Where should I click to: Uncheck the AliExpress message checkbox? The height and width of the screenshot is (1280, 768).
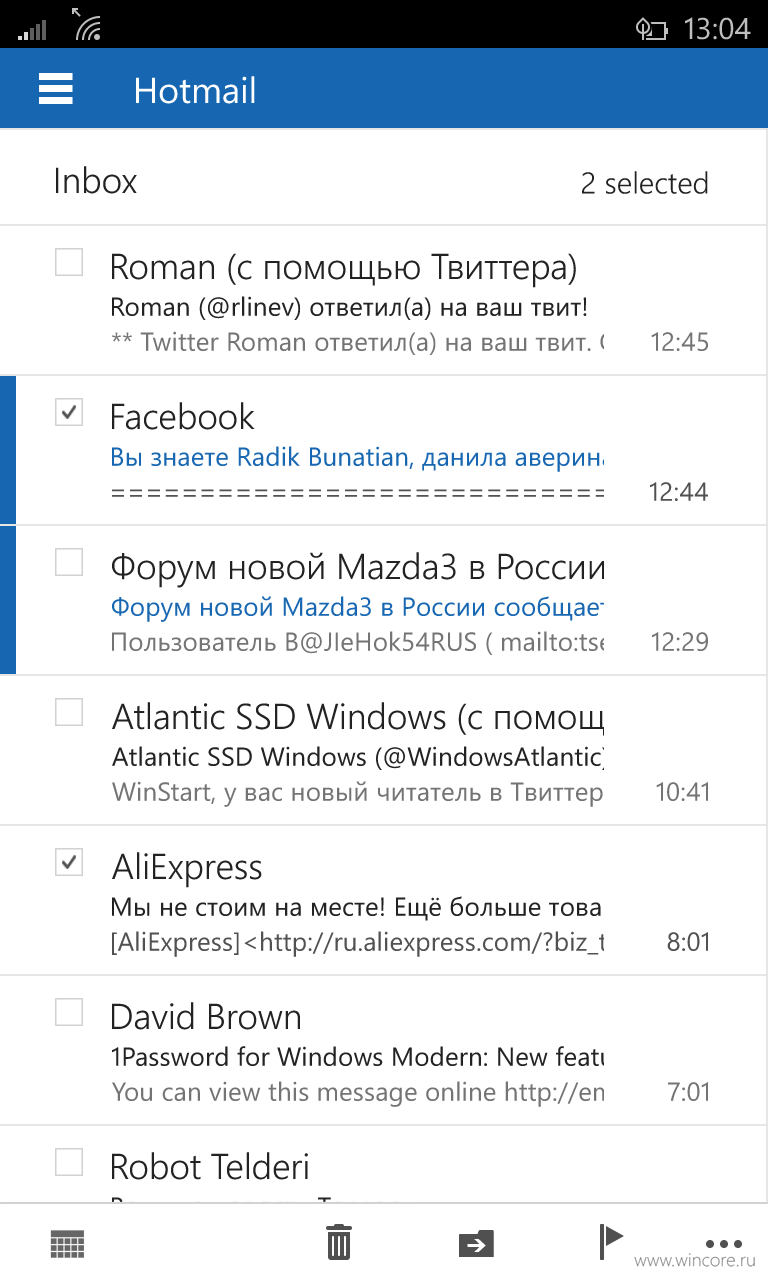click(x=68, y=862)
